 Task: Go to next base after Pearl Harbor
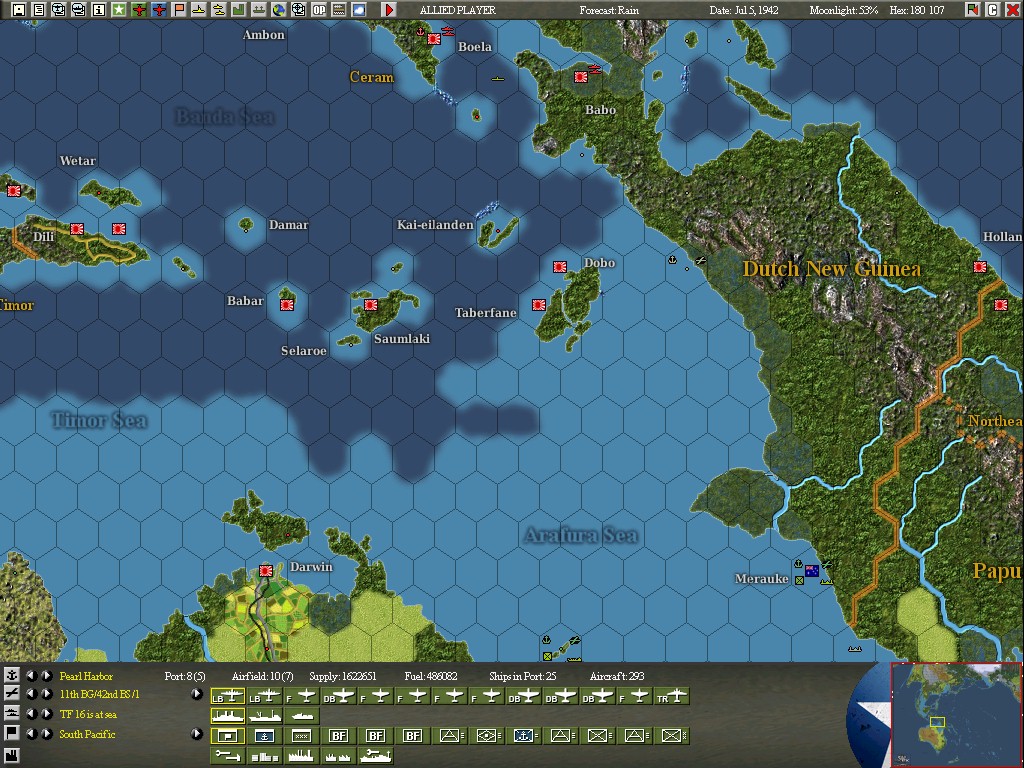click(x=46, y=676)
